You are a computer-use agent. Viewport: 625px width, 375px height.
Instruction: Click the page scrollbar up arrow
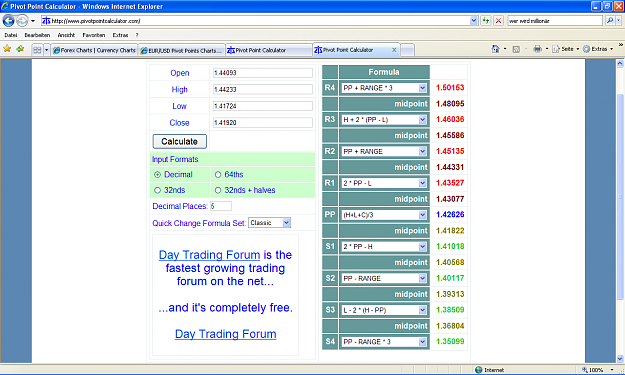click(620, 63)
